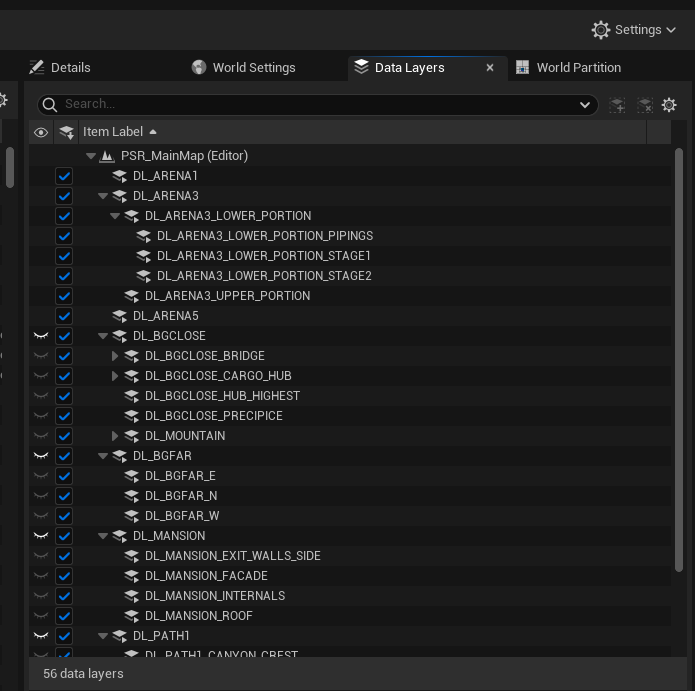Switch to the Details tab
The width and height of the screenshot is (695, 691).
tap(60, 67)
